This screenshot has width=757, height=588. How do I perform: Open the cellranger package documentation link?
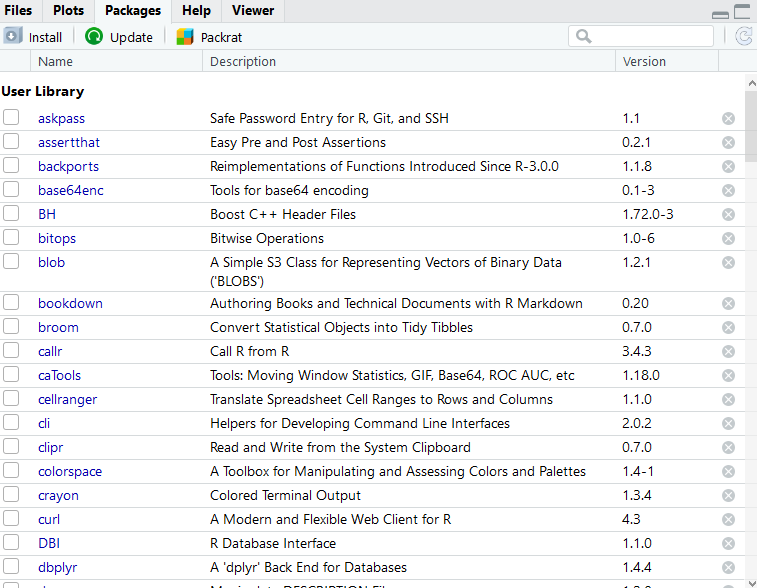(67, 399)
